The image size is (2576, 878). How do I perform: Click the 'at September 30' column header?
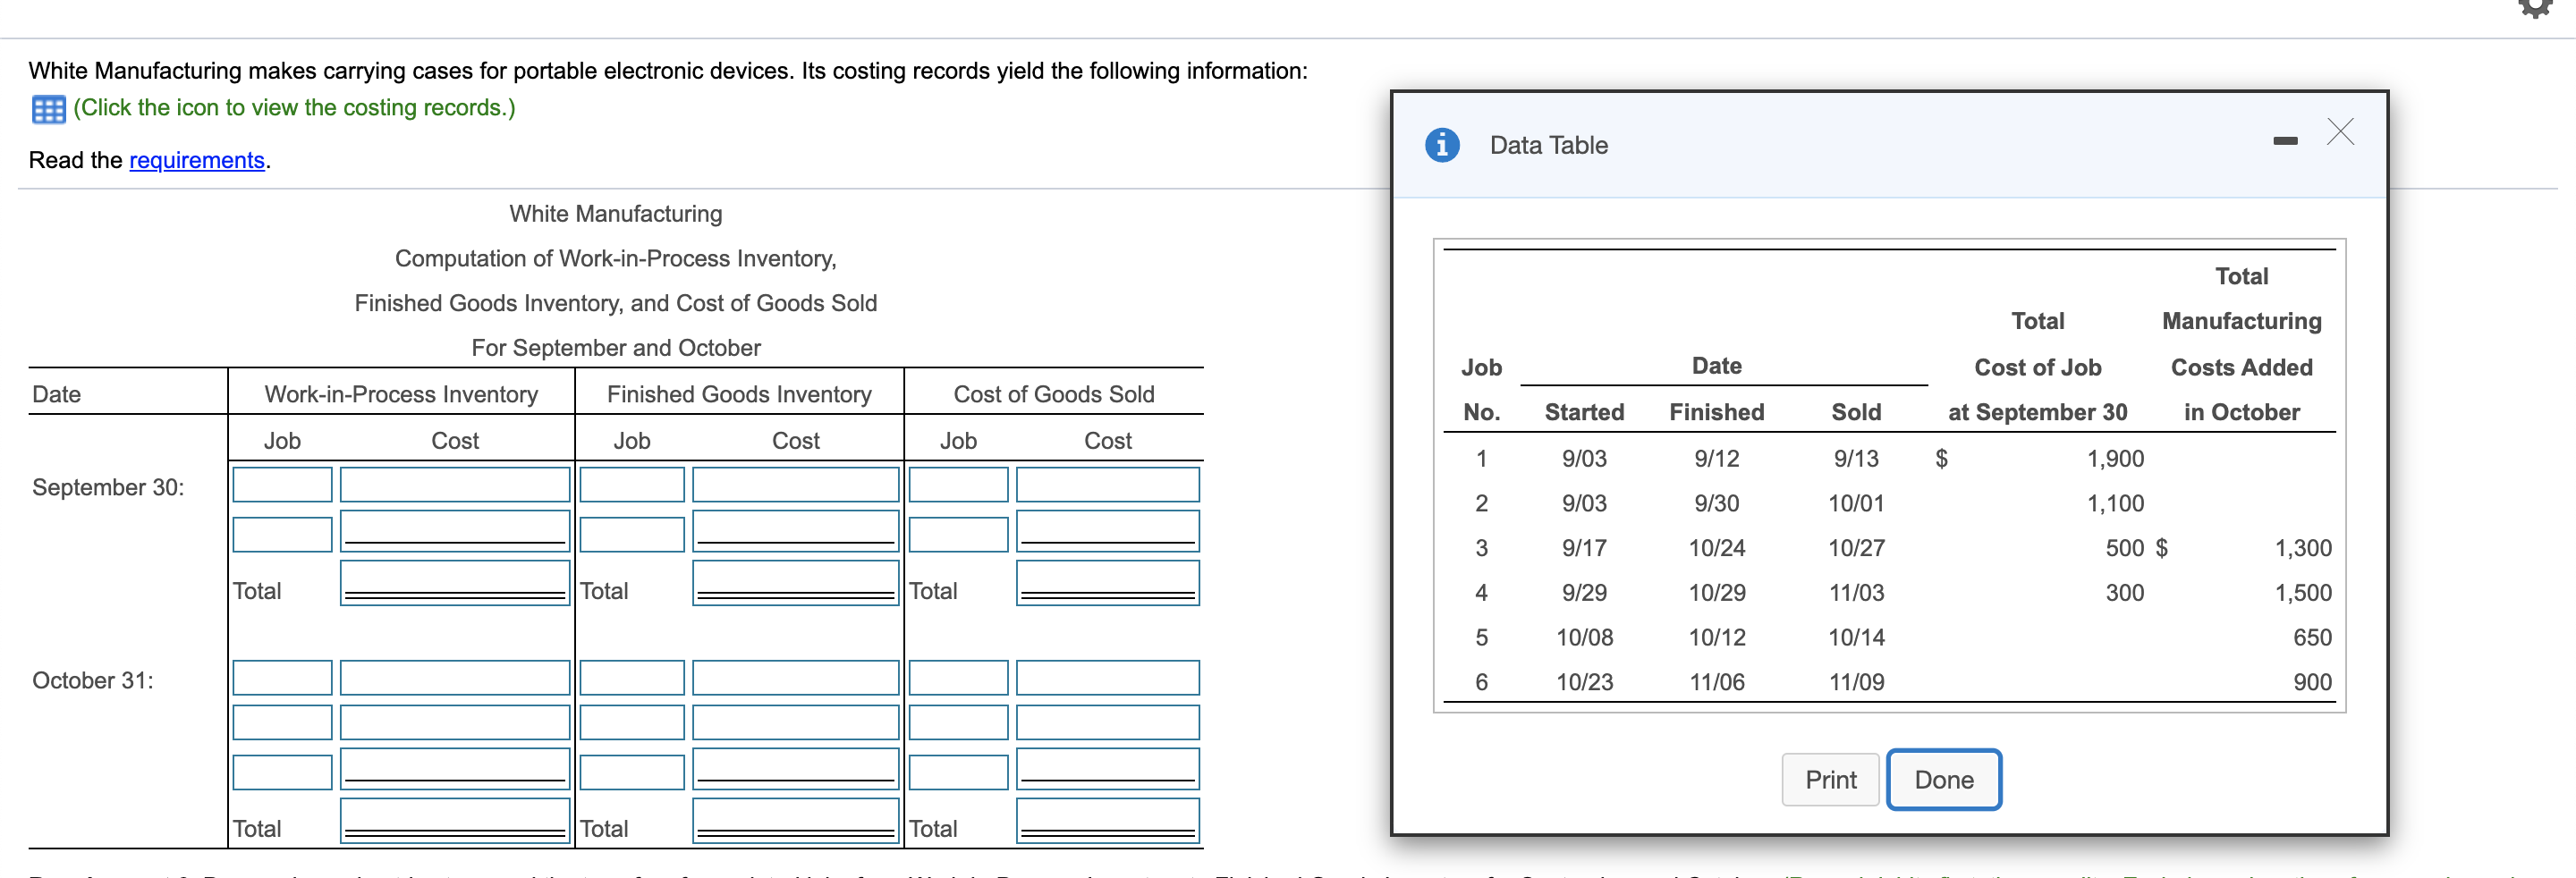pyautogui.click(x=2037, y=412)
